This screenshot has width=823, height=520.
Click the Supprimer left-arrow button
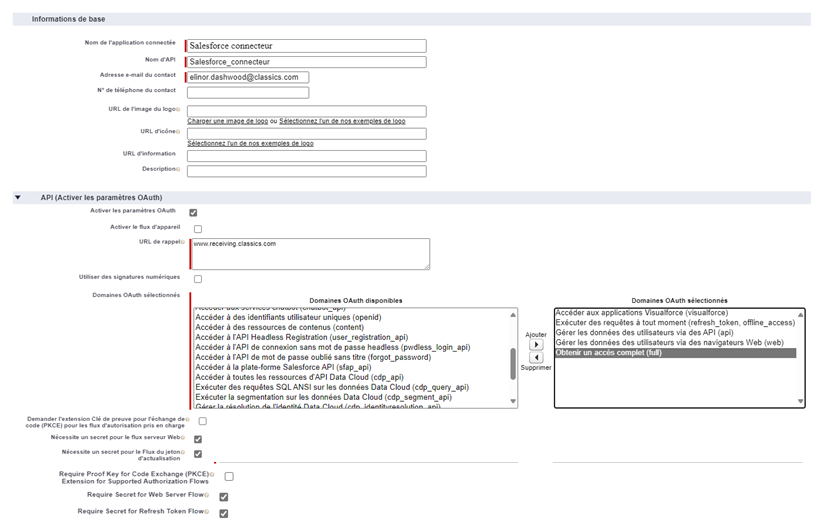click(x=536, y=357)
